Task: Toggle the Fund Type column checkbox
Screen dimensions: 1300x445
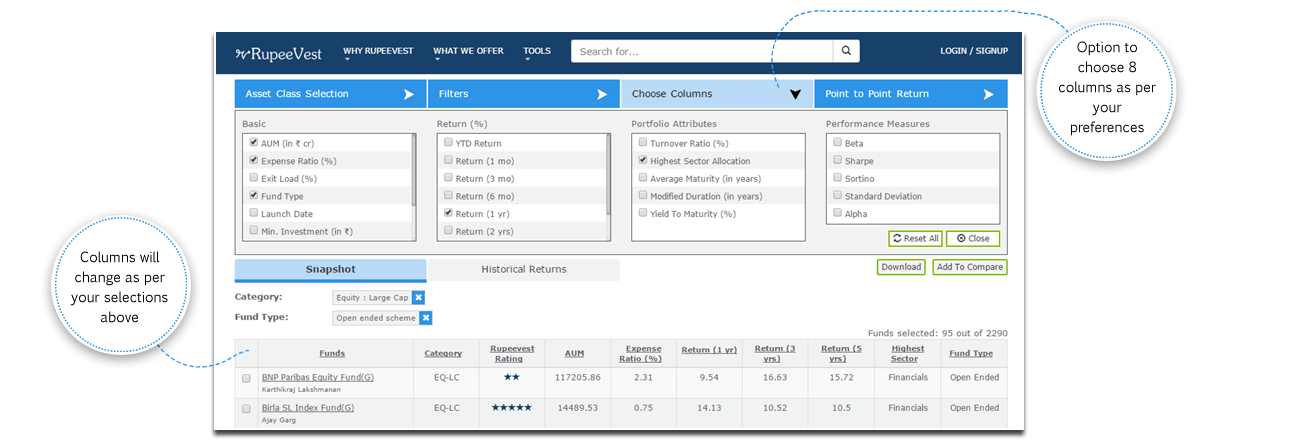Action: point(254,196)
